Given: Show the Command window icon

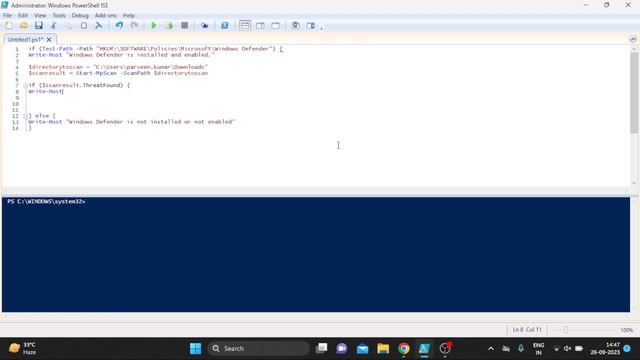Looking at the screenshot, I should point(296,26).
